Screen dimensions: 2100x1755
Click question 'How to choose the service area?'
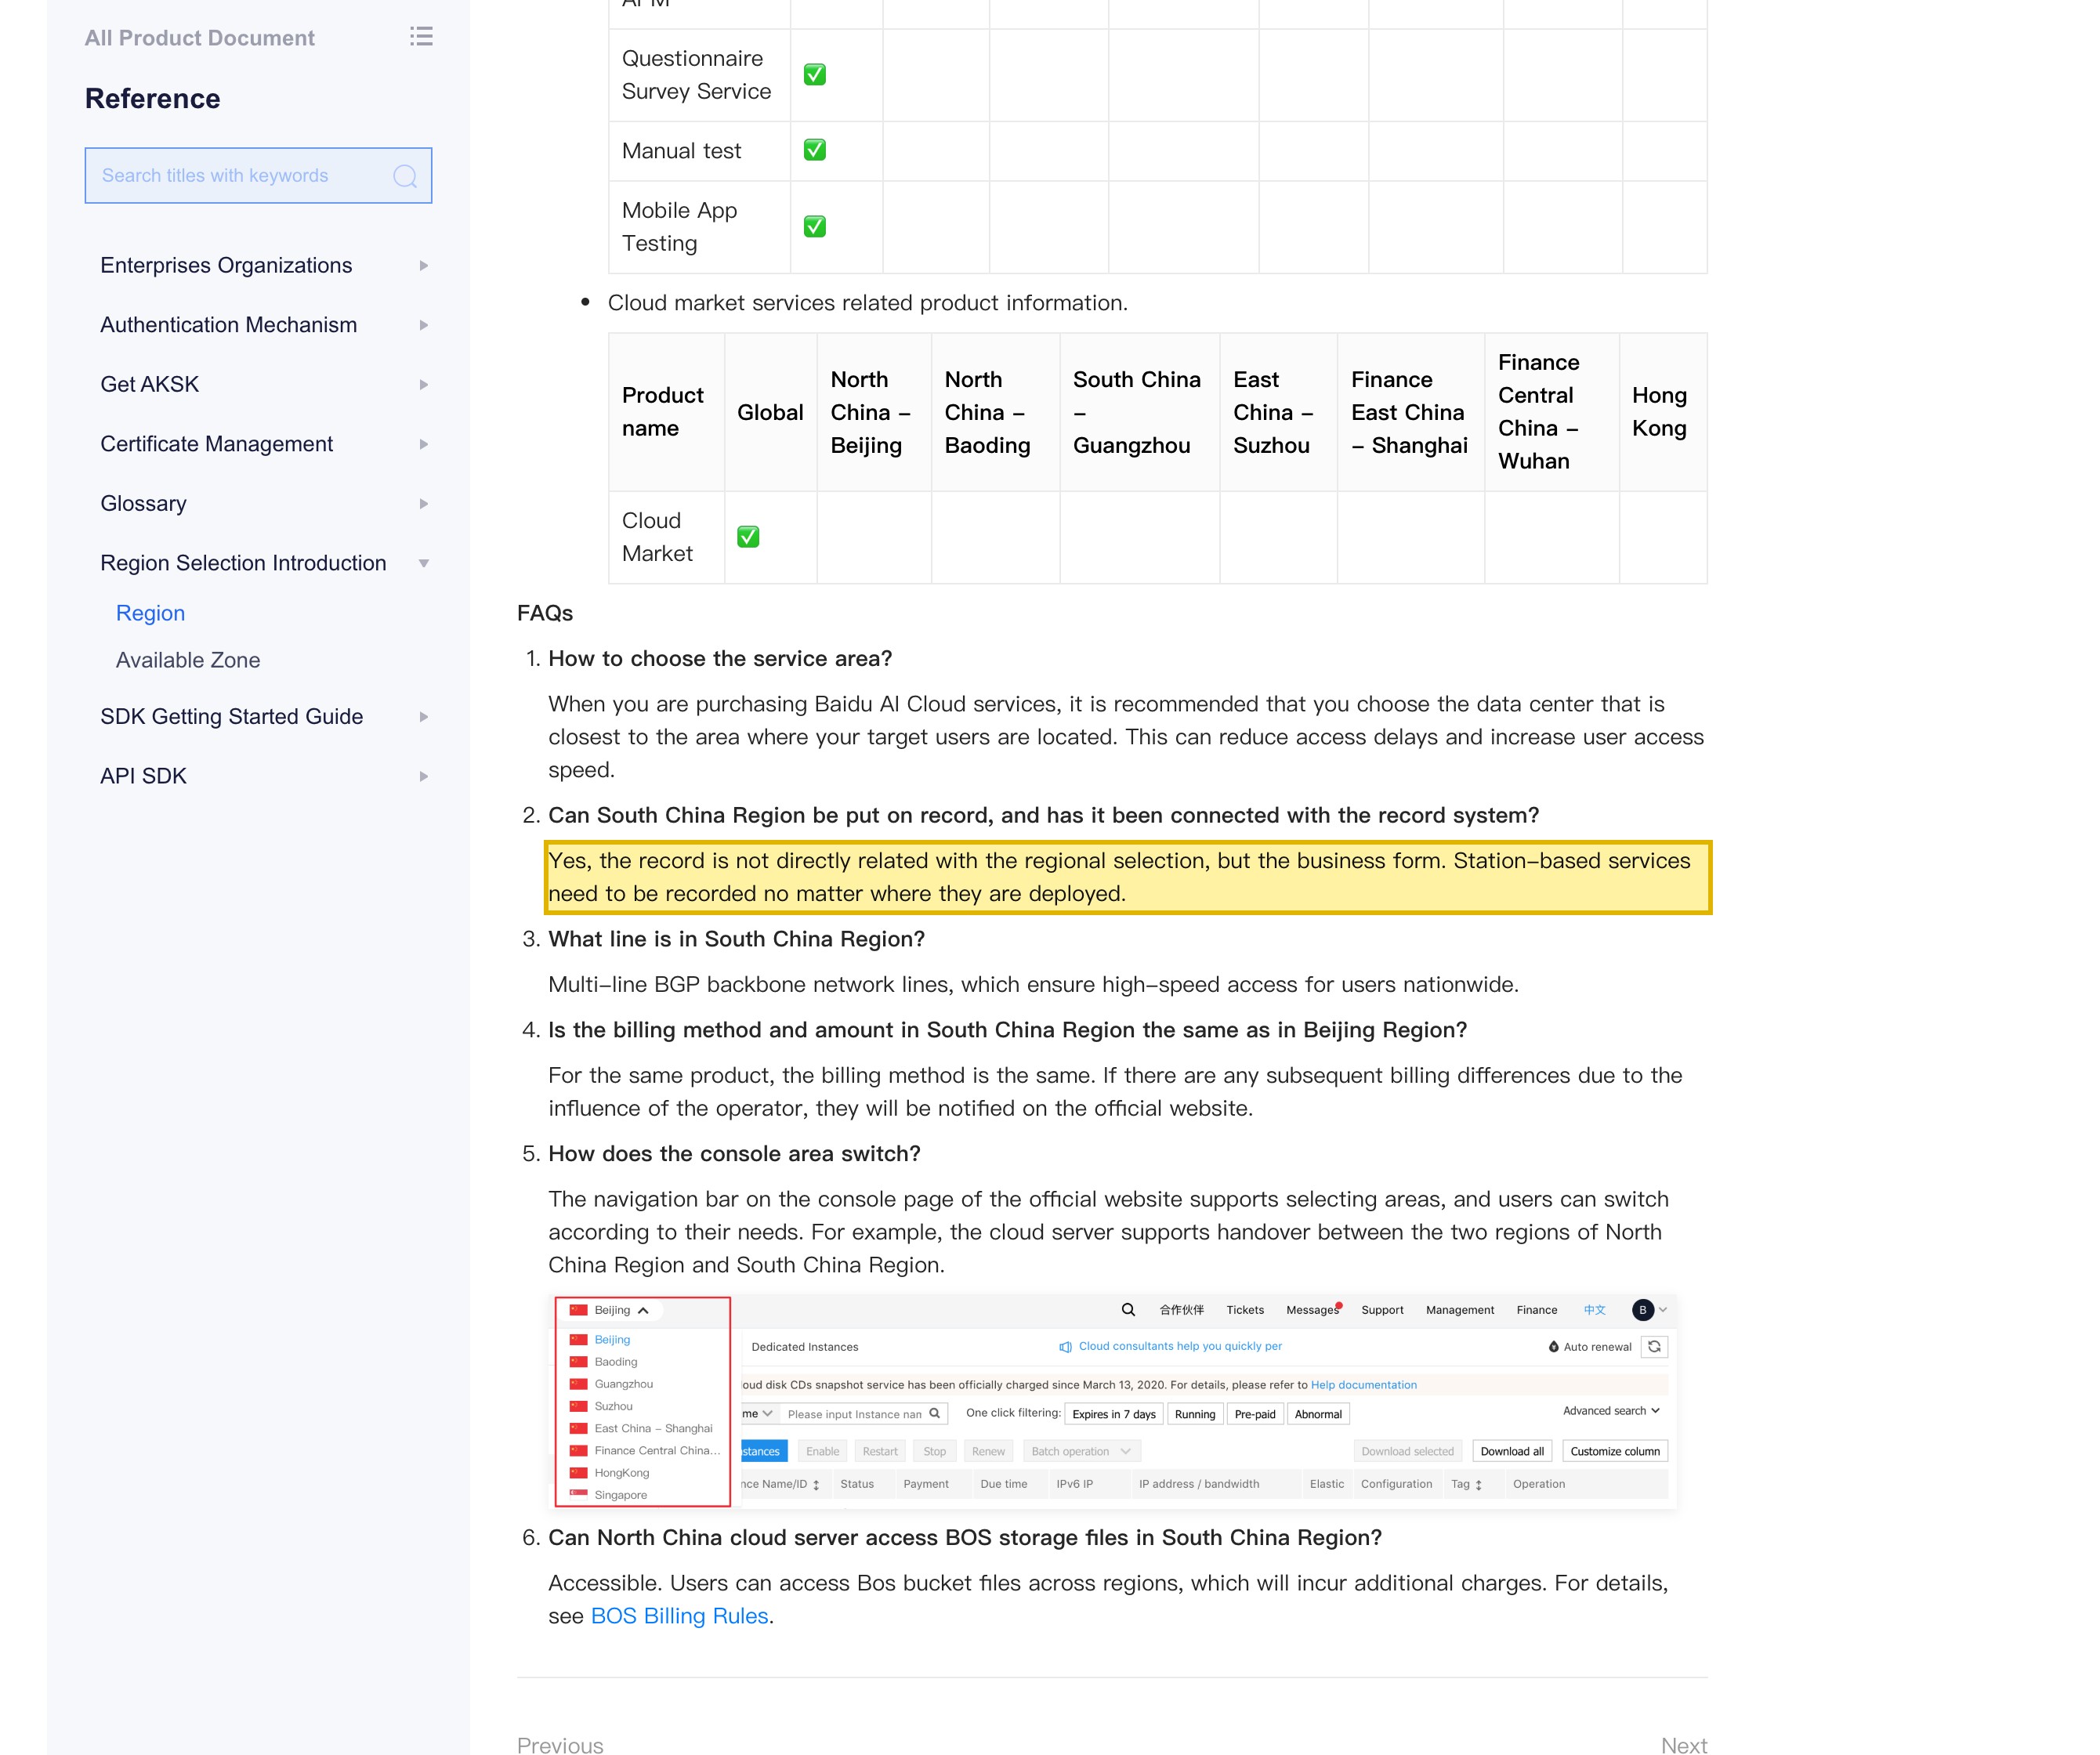[720, 659]
